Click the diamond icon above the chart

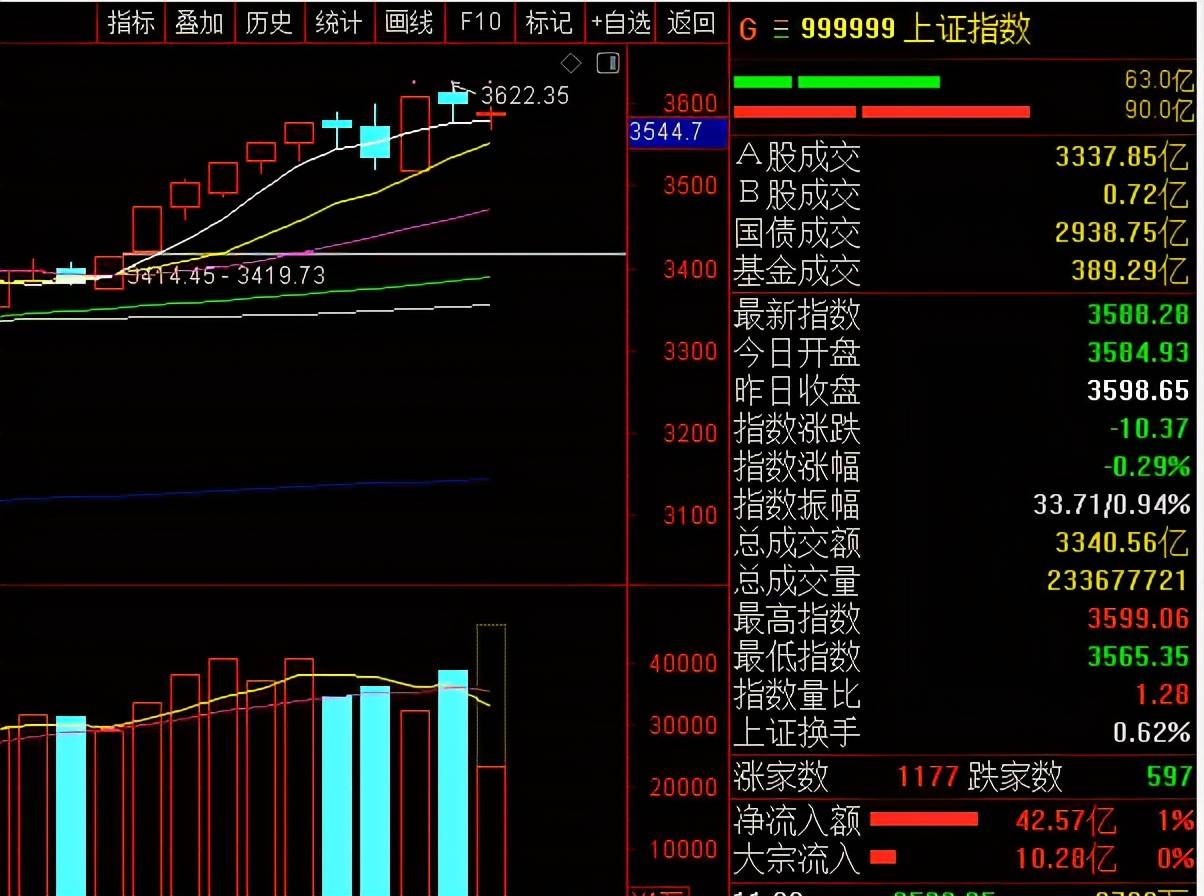[x=571, y=64]
